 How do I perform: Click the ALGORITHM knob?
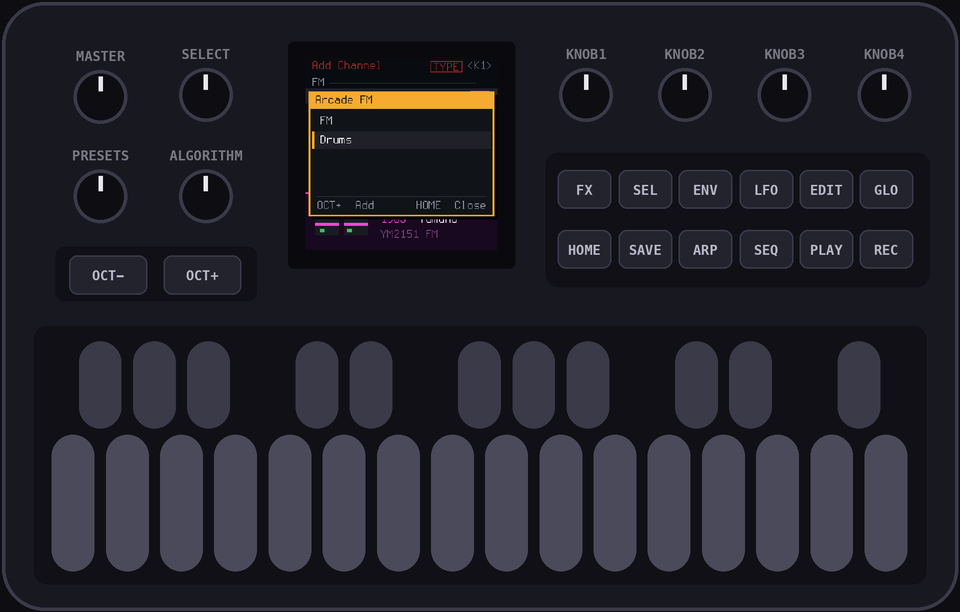(x=206, y=196)
